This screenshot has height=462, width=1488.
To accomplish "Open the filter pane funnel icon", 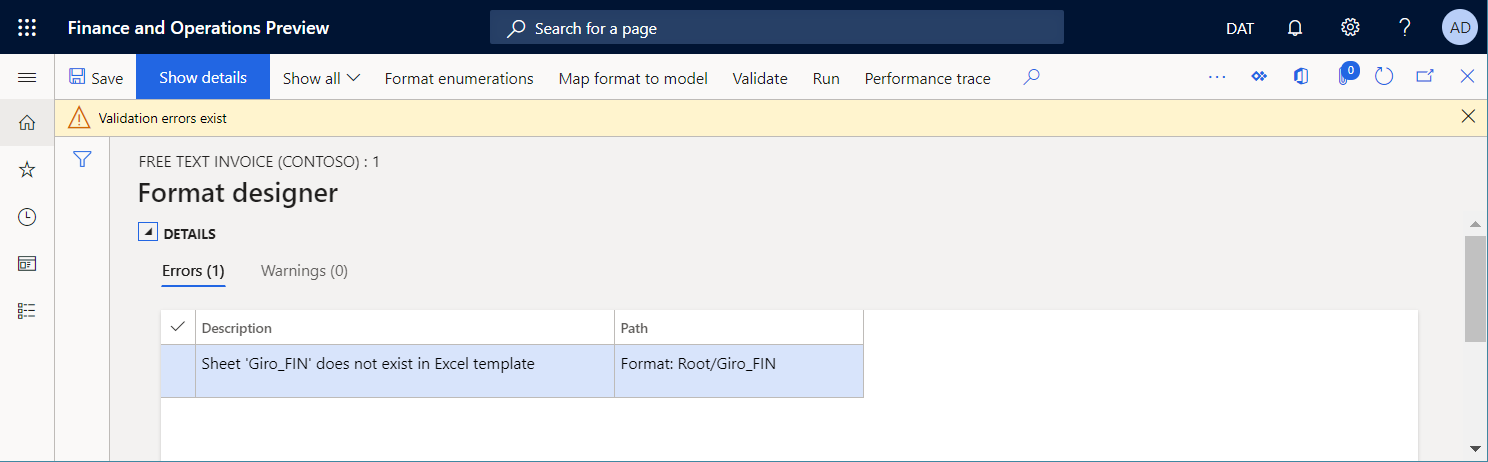I will tap(83, 159).
